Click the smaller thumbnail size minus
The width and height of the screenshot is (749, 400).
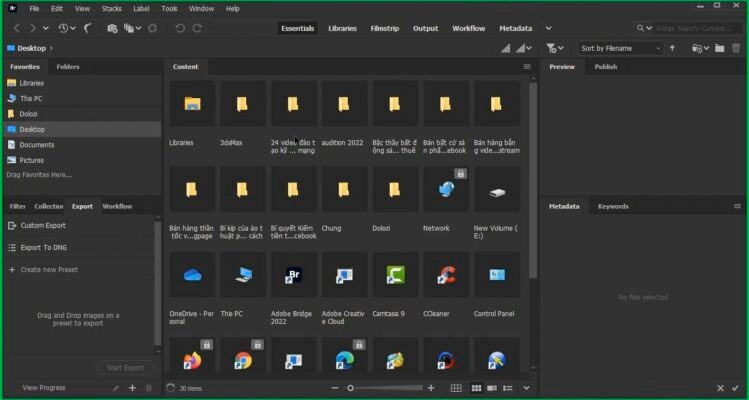tap(335, 388)
